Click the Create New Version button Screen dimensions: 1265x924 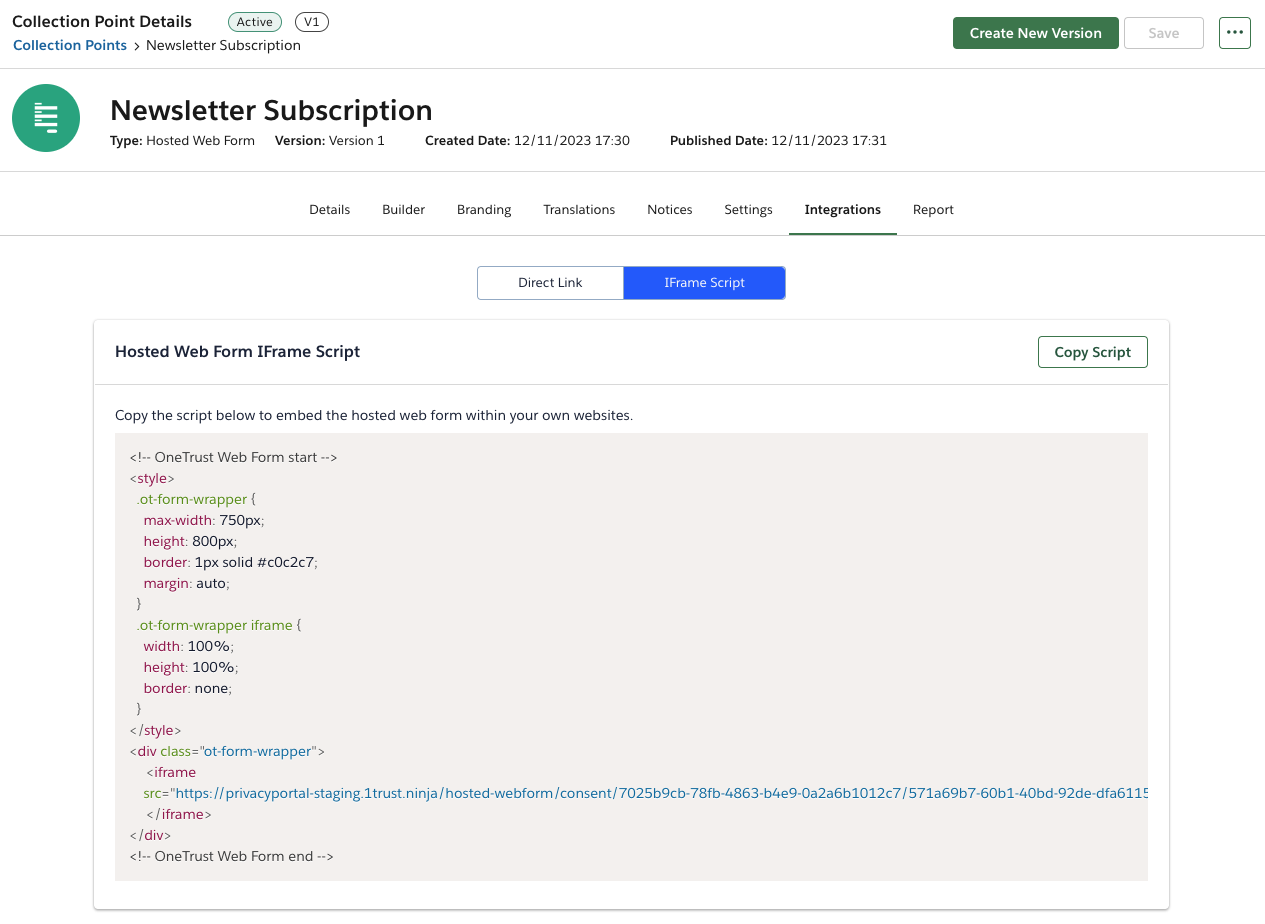(x=1035, y=32)
